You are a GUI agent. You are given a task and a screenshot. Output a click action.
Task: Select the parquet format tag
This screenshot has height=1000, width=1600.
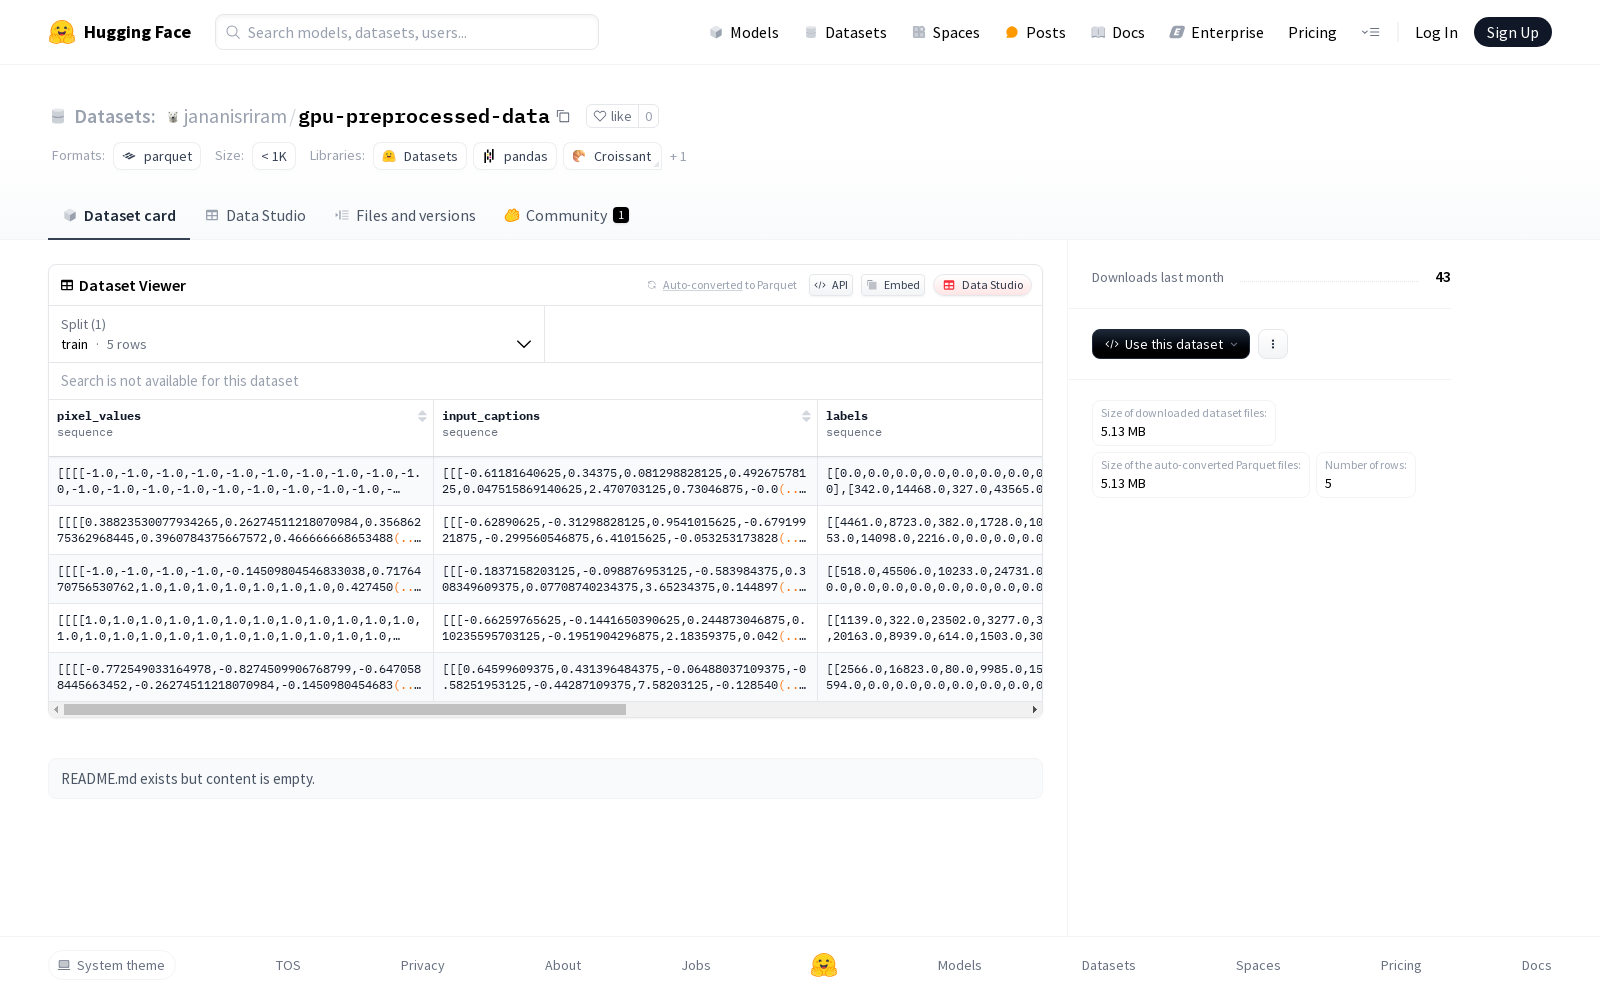[x=157, y=156]
